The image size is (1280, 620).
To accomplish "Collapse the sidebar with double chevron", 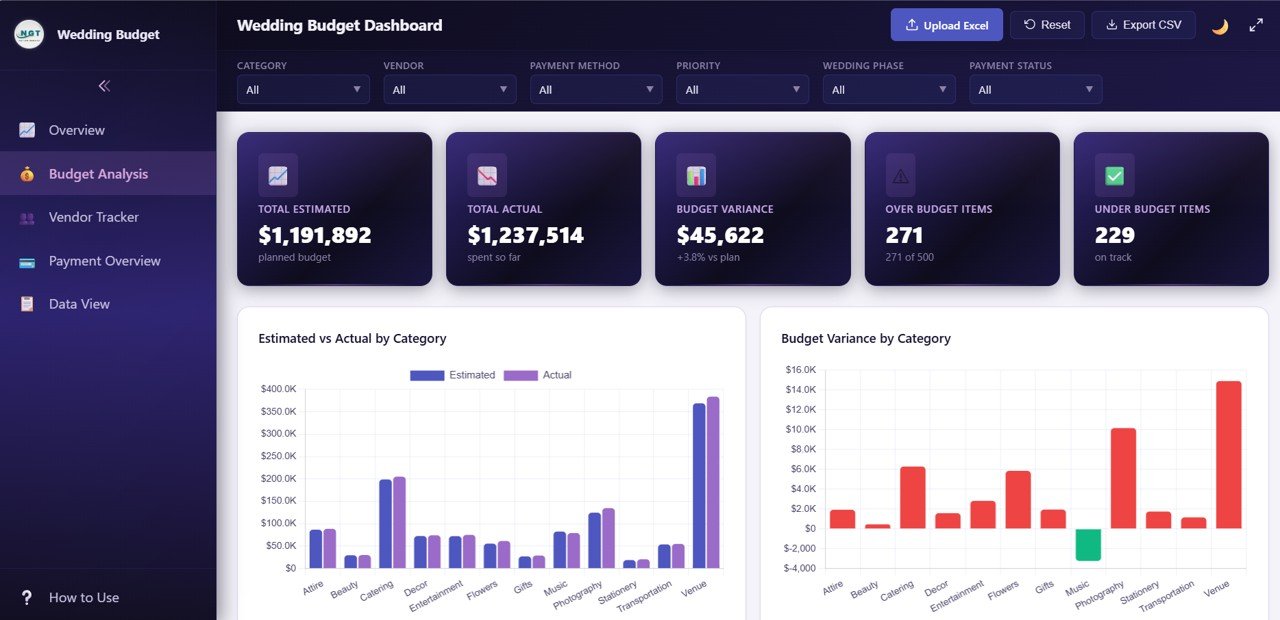I will coord(104,86).
